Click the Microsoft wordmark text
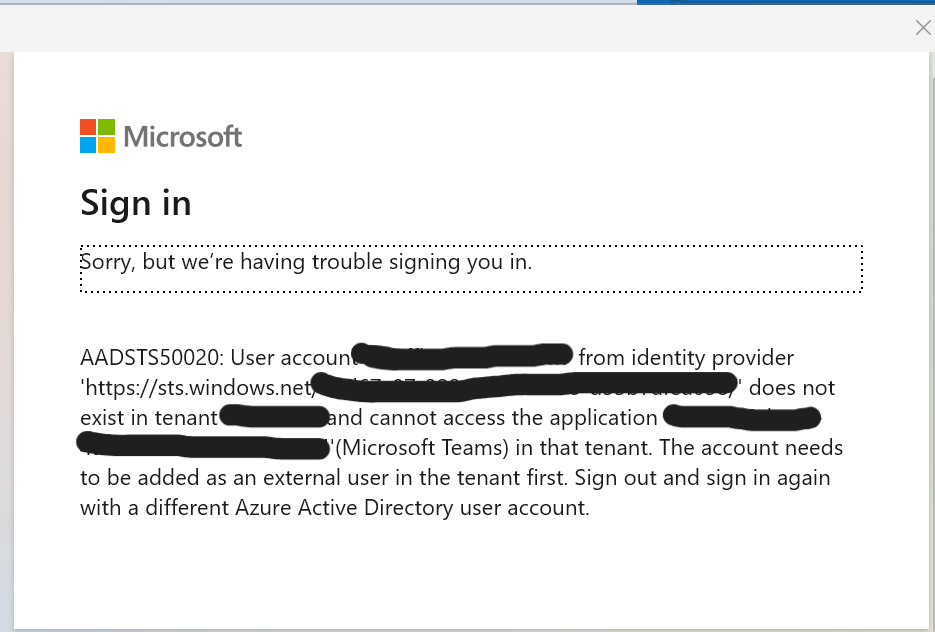This screenshot has width=935, height=632. [x=183, y=136]
